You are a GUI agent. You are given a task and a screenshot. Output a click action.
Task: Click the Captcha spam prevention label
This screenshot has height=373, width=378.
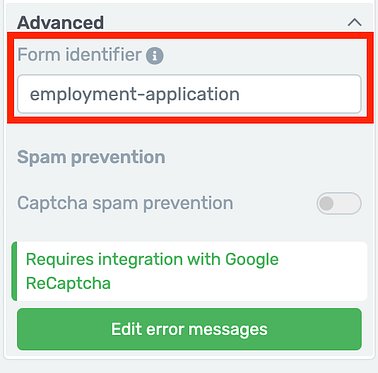pos(125,203)
